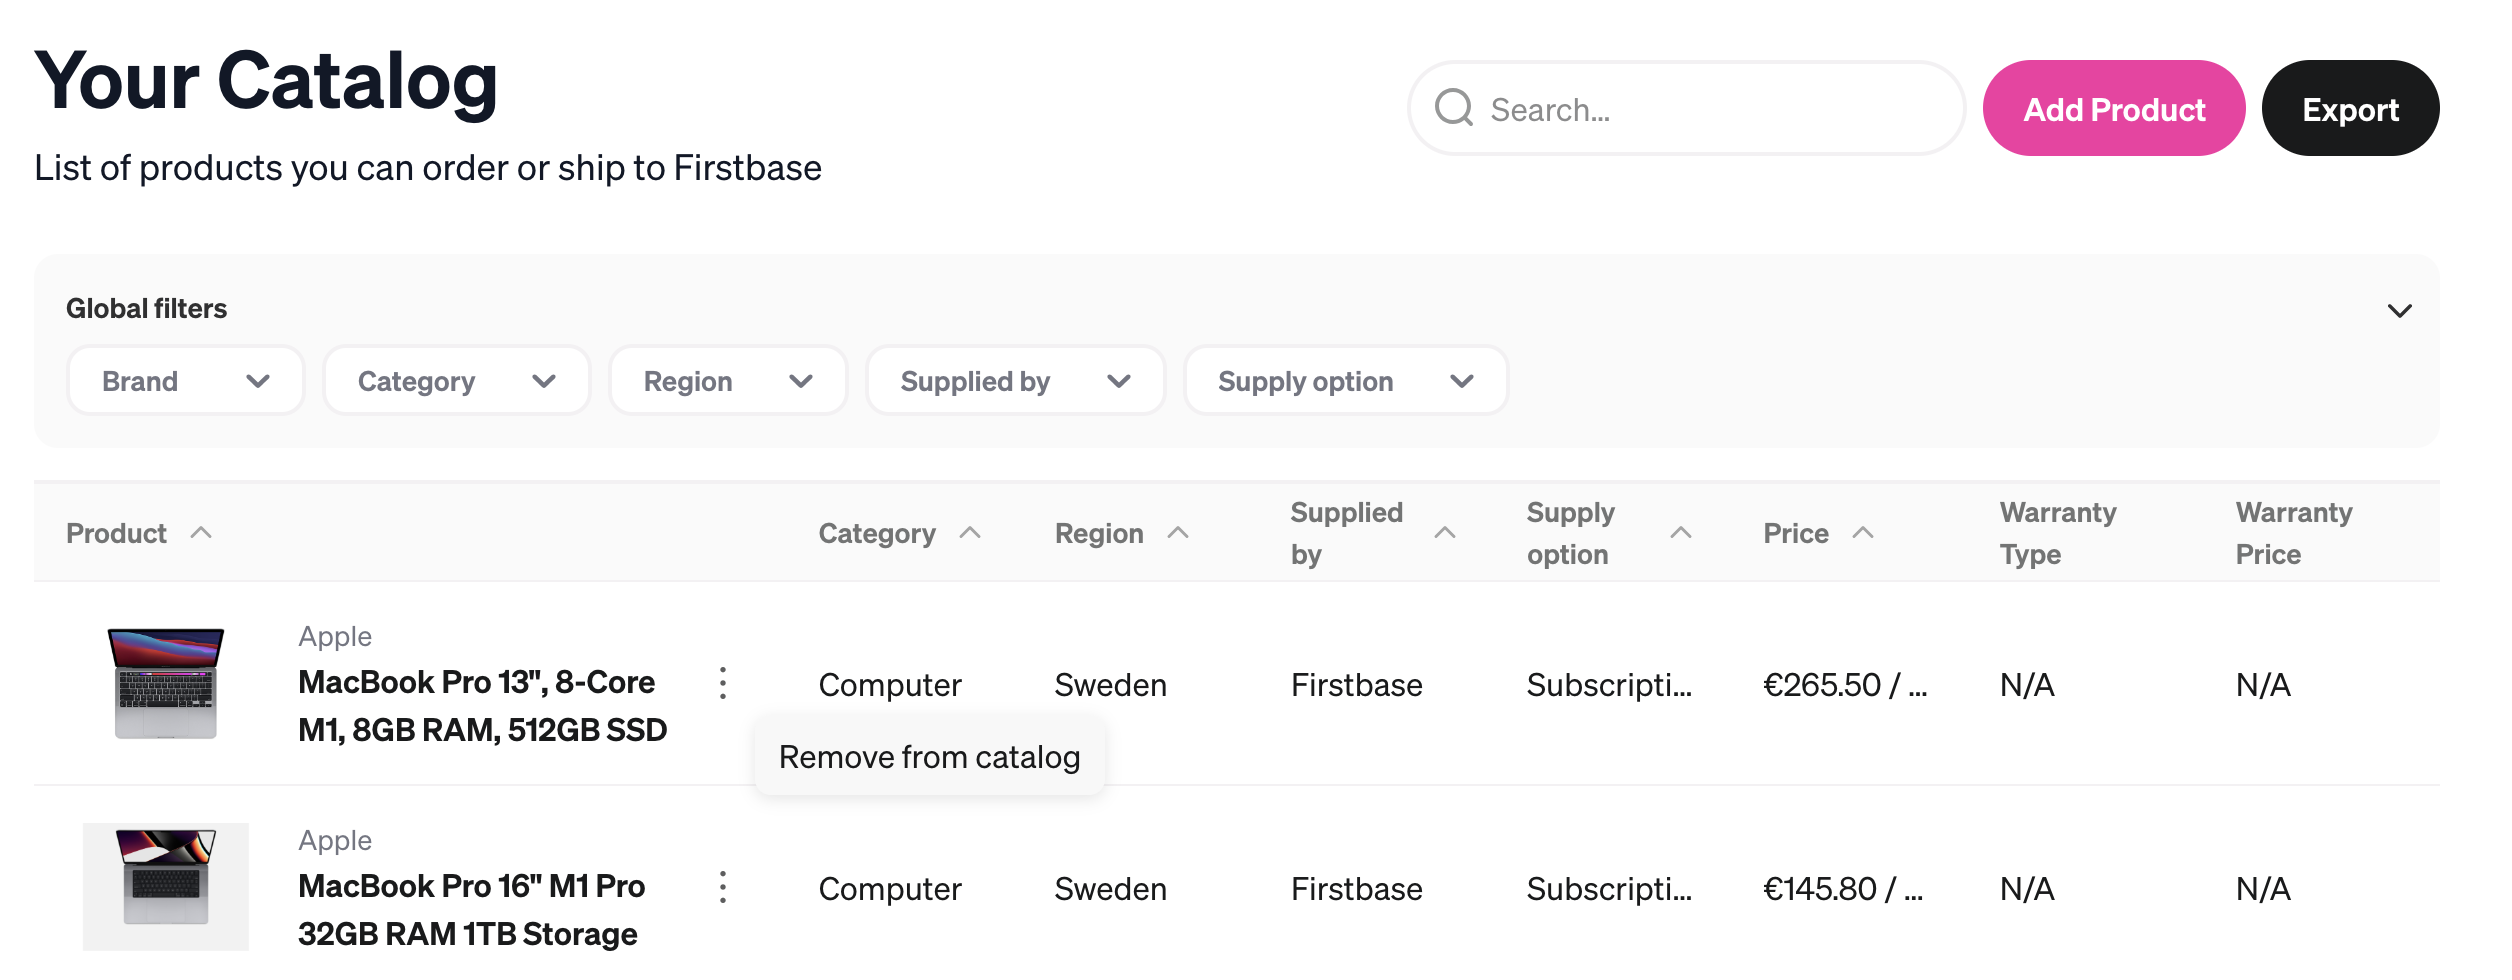Sort by Product using the column arrow
Image resolution: width=2512 pixels, height=980 pixels.
coord(201,533)
